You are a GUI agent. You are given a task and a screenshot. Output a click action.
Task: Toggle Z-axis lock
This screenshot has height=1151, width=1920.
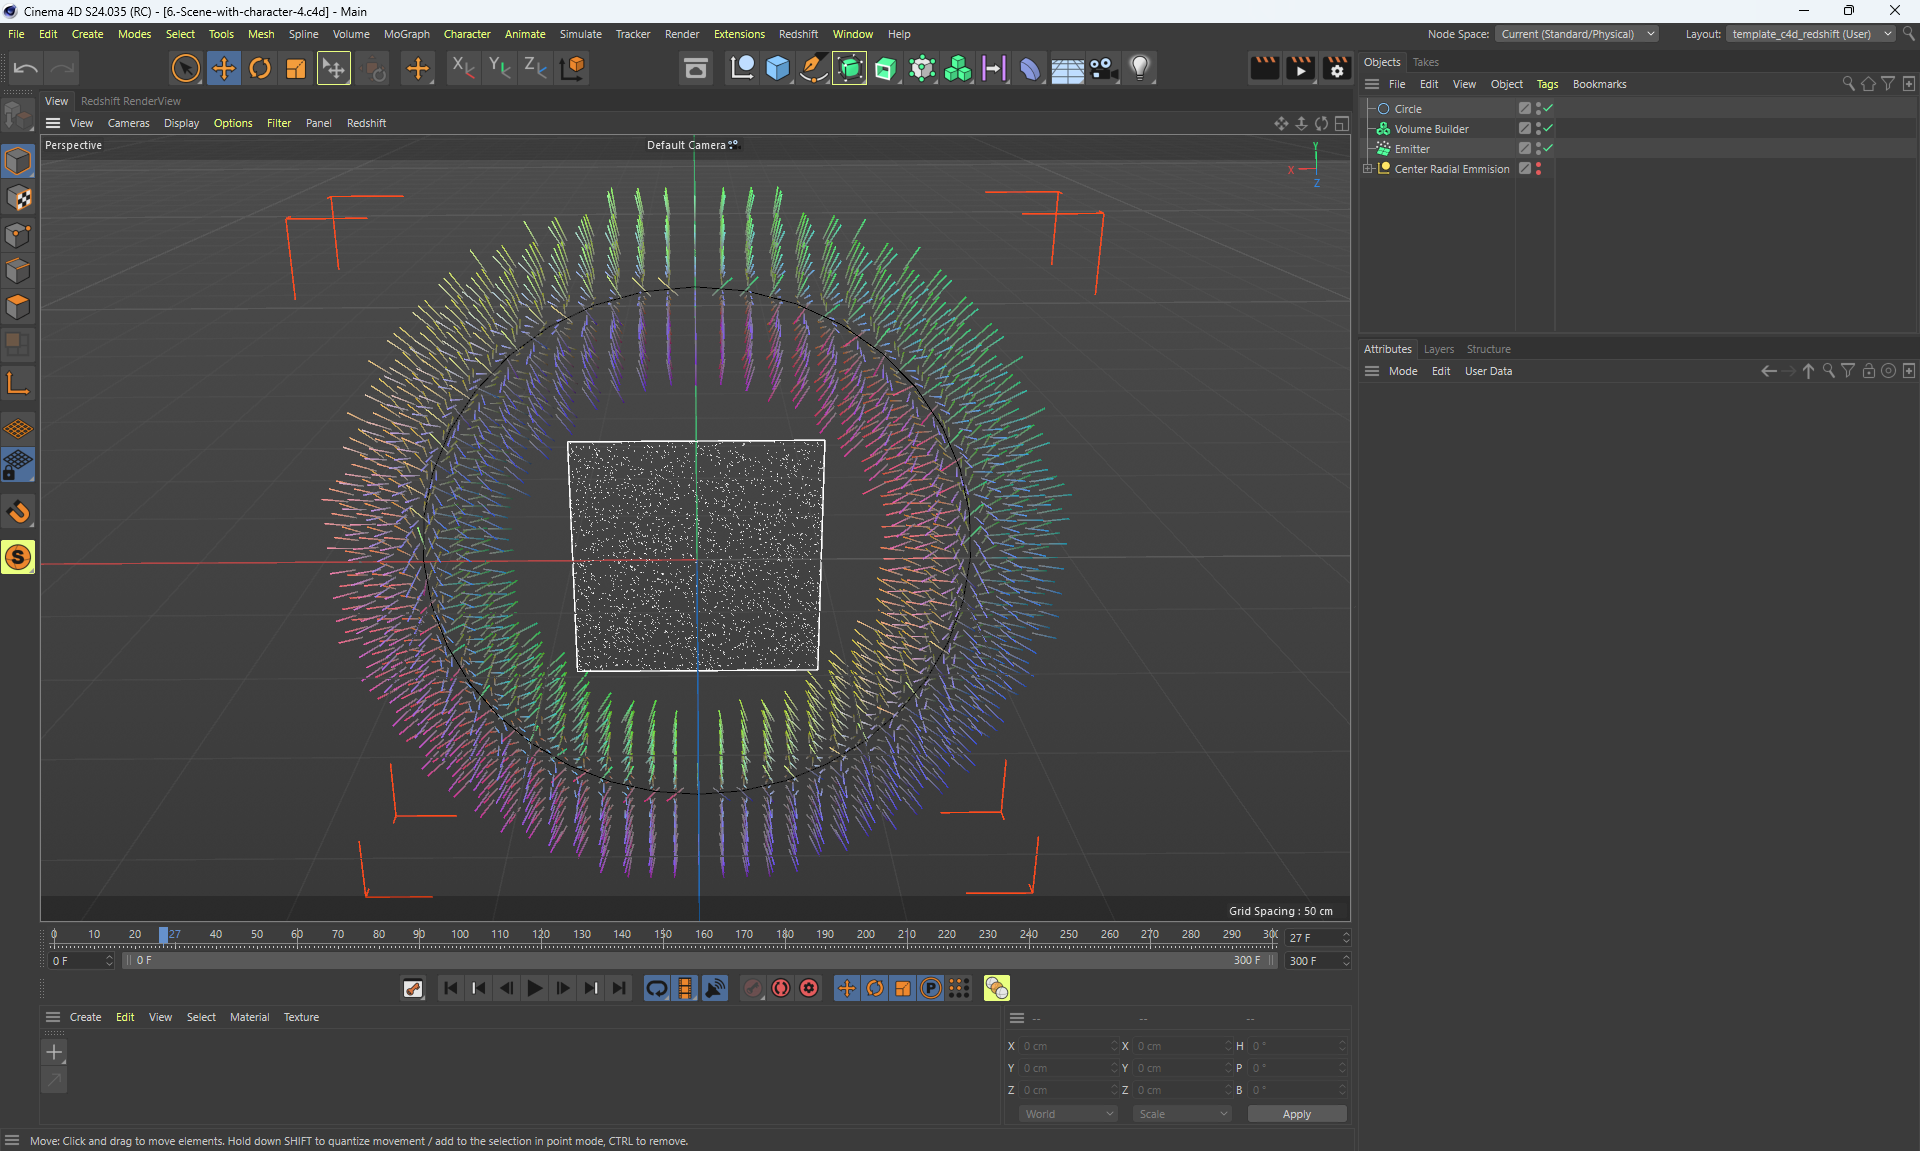click(535, 68)
